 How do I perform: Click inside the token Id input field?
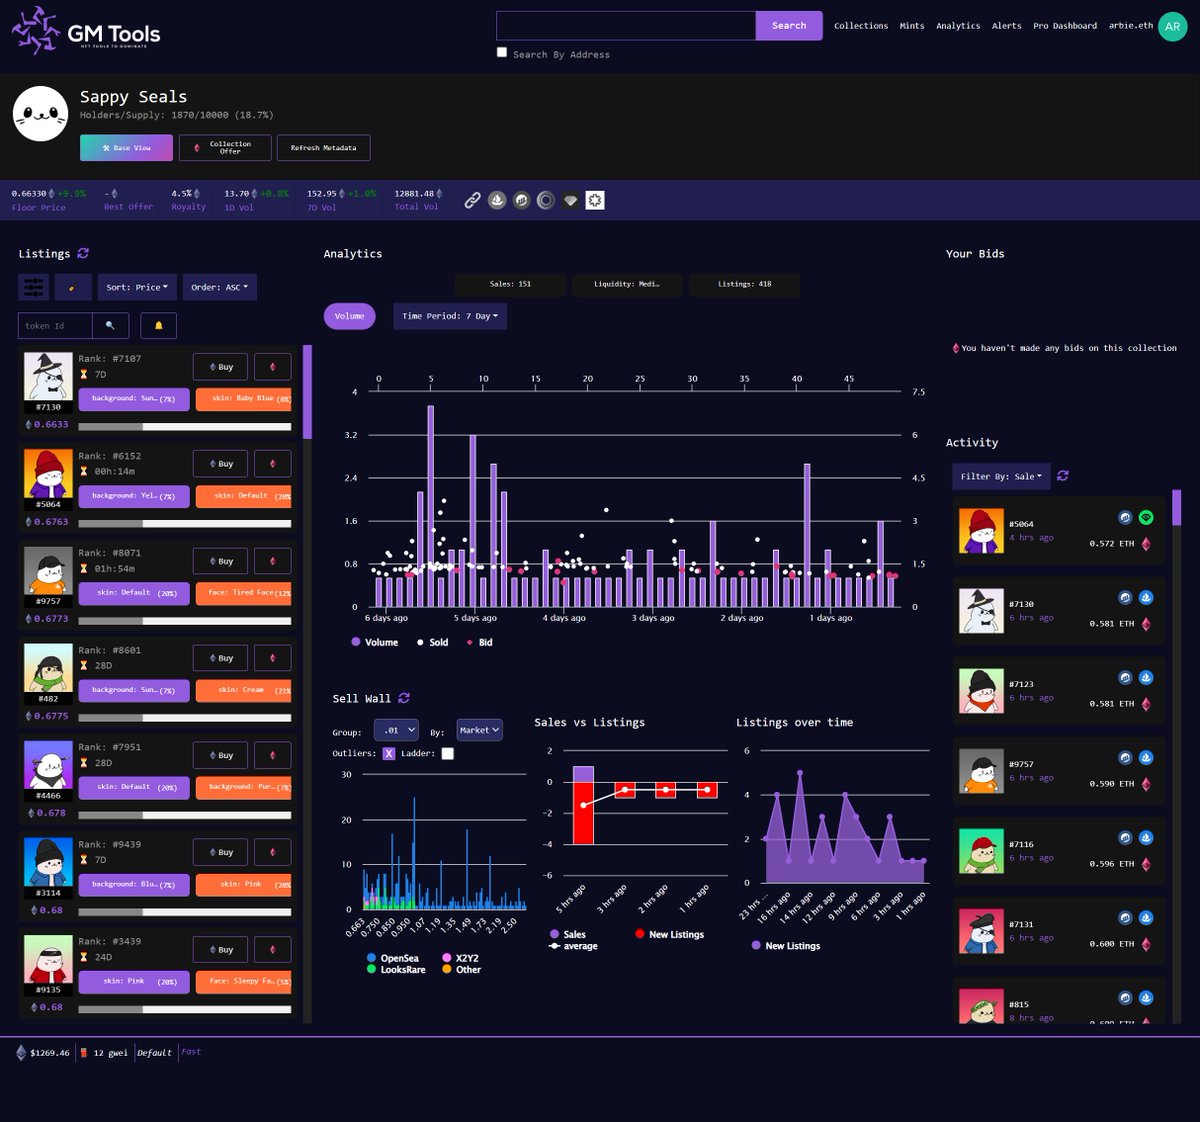pyautogui.click(x=55, y=325)
